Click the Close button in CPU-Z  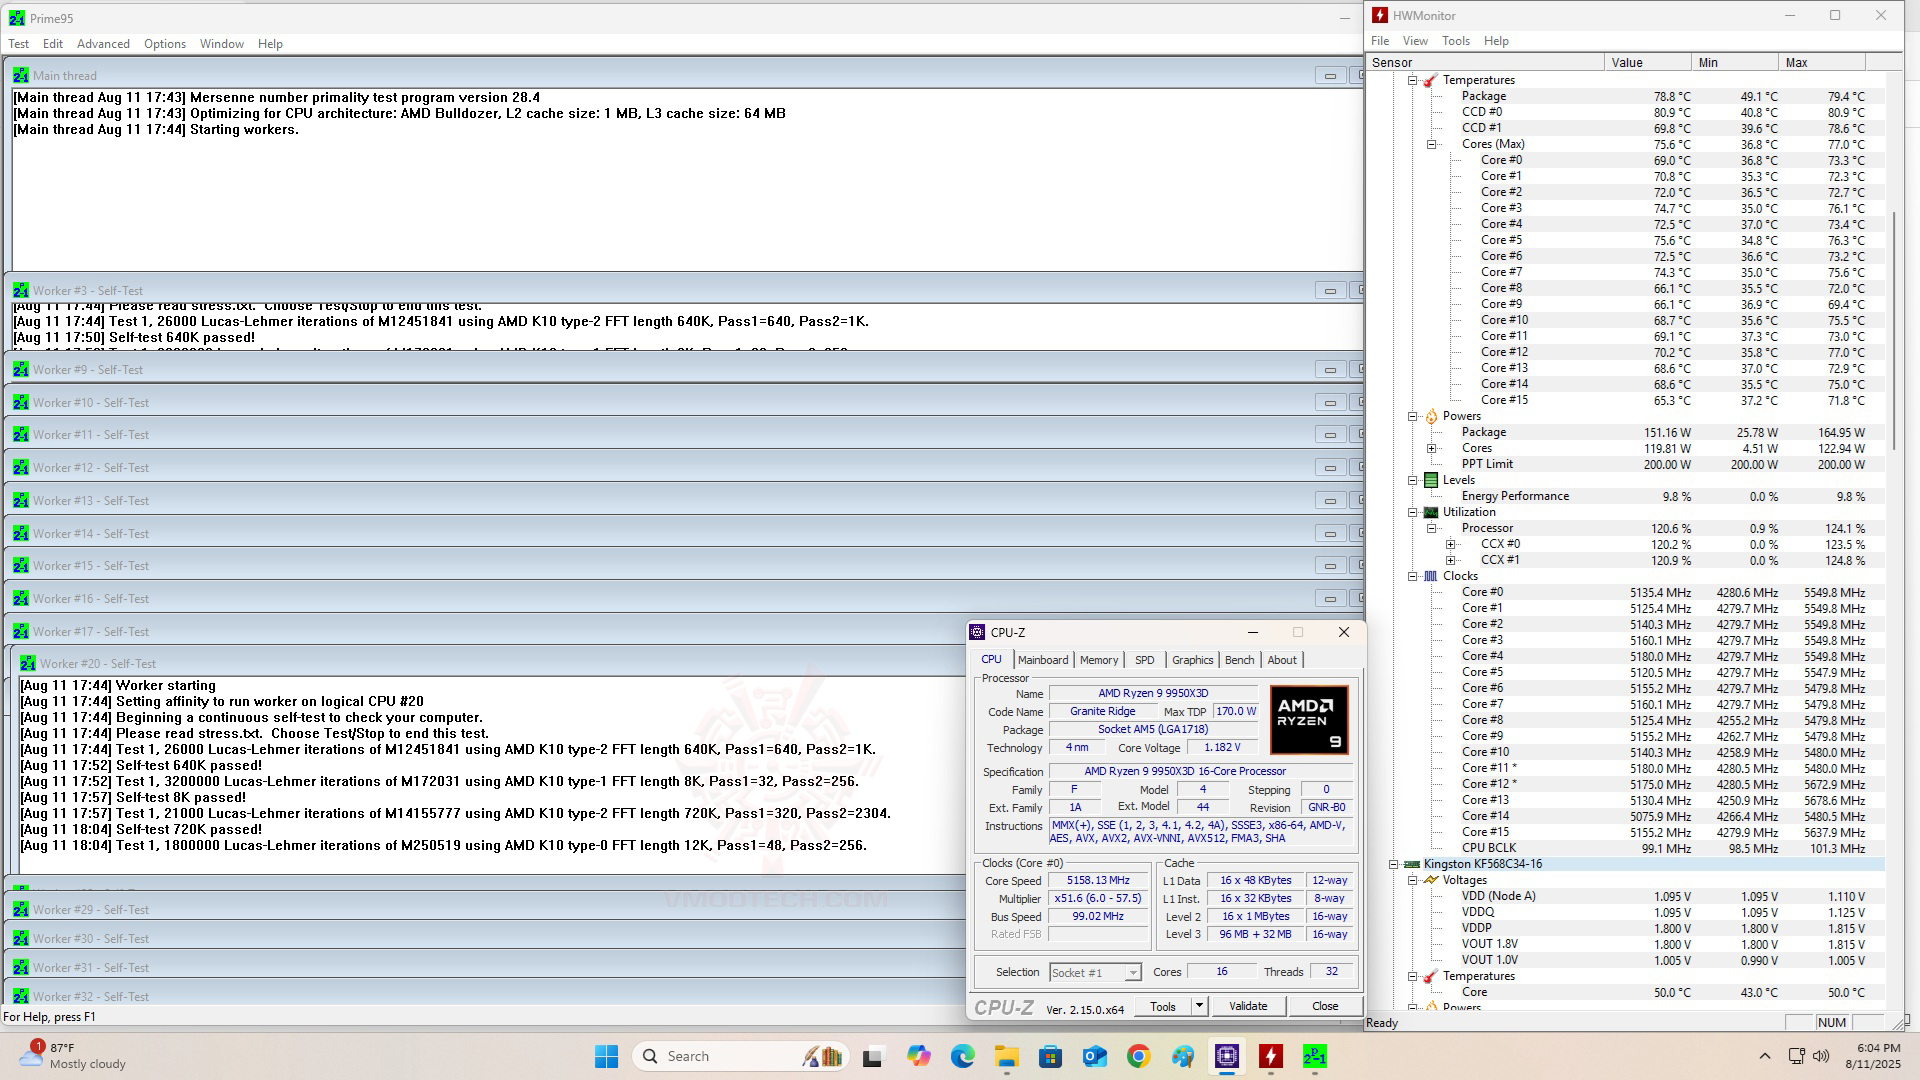(x=1324, y=1006)
